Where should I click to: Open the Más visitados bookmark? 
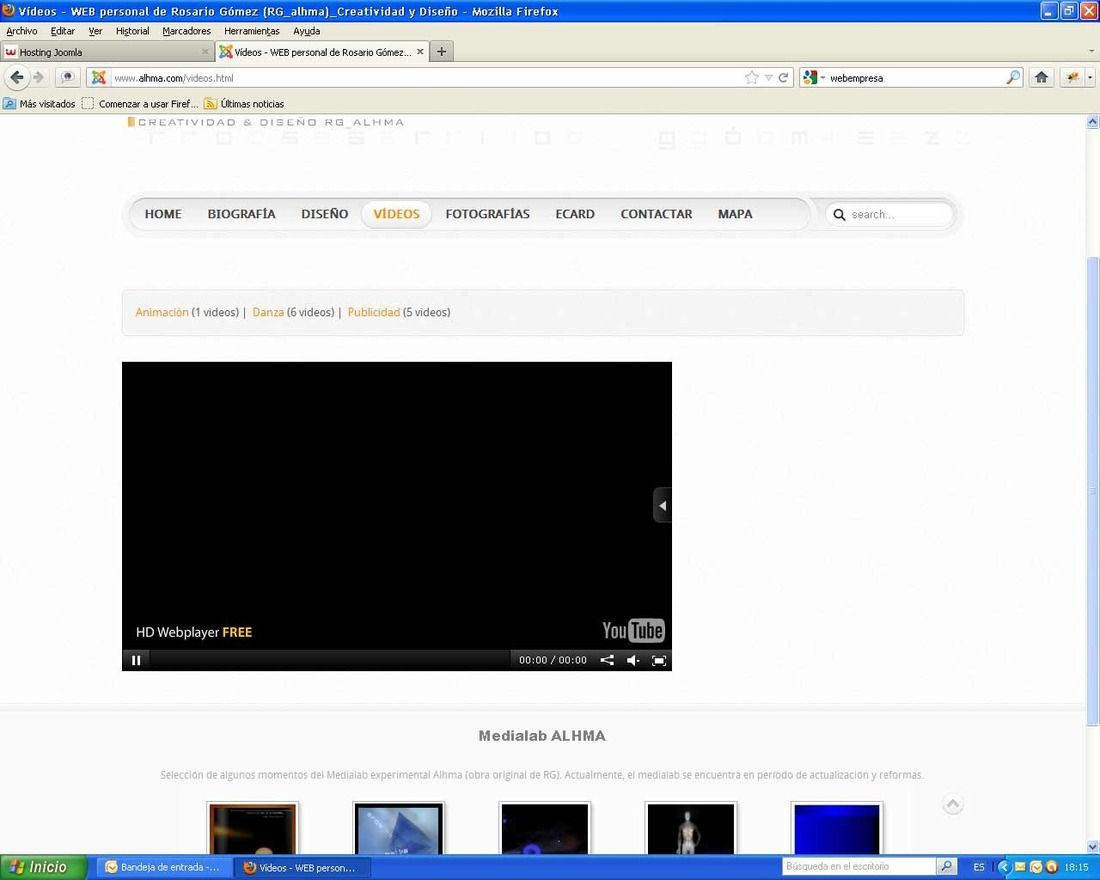click(x=39, y=104)
